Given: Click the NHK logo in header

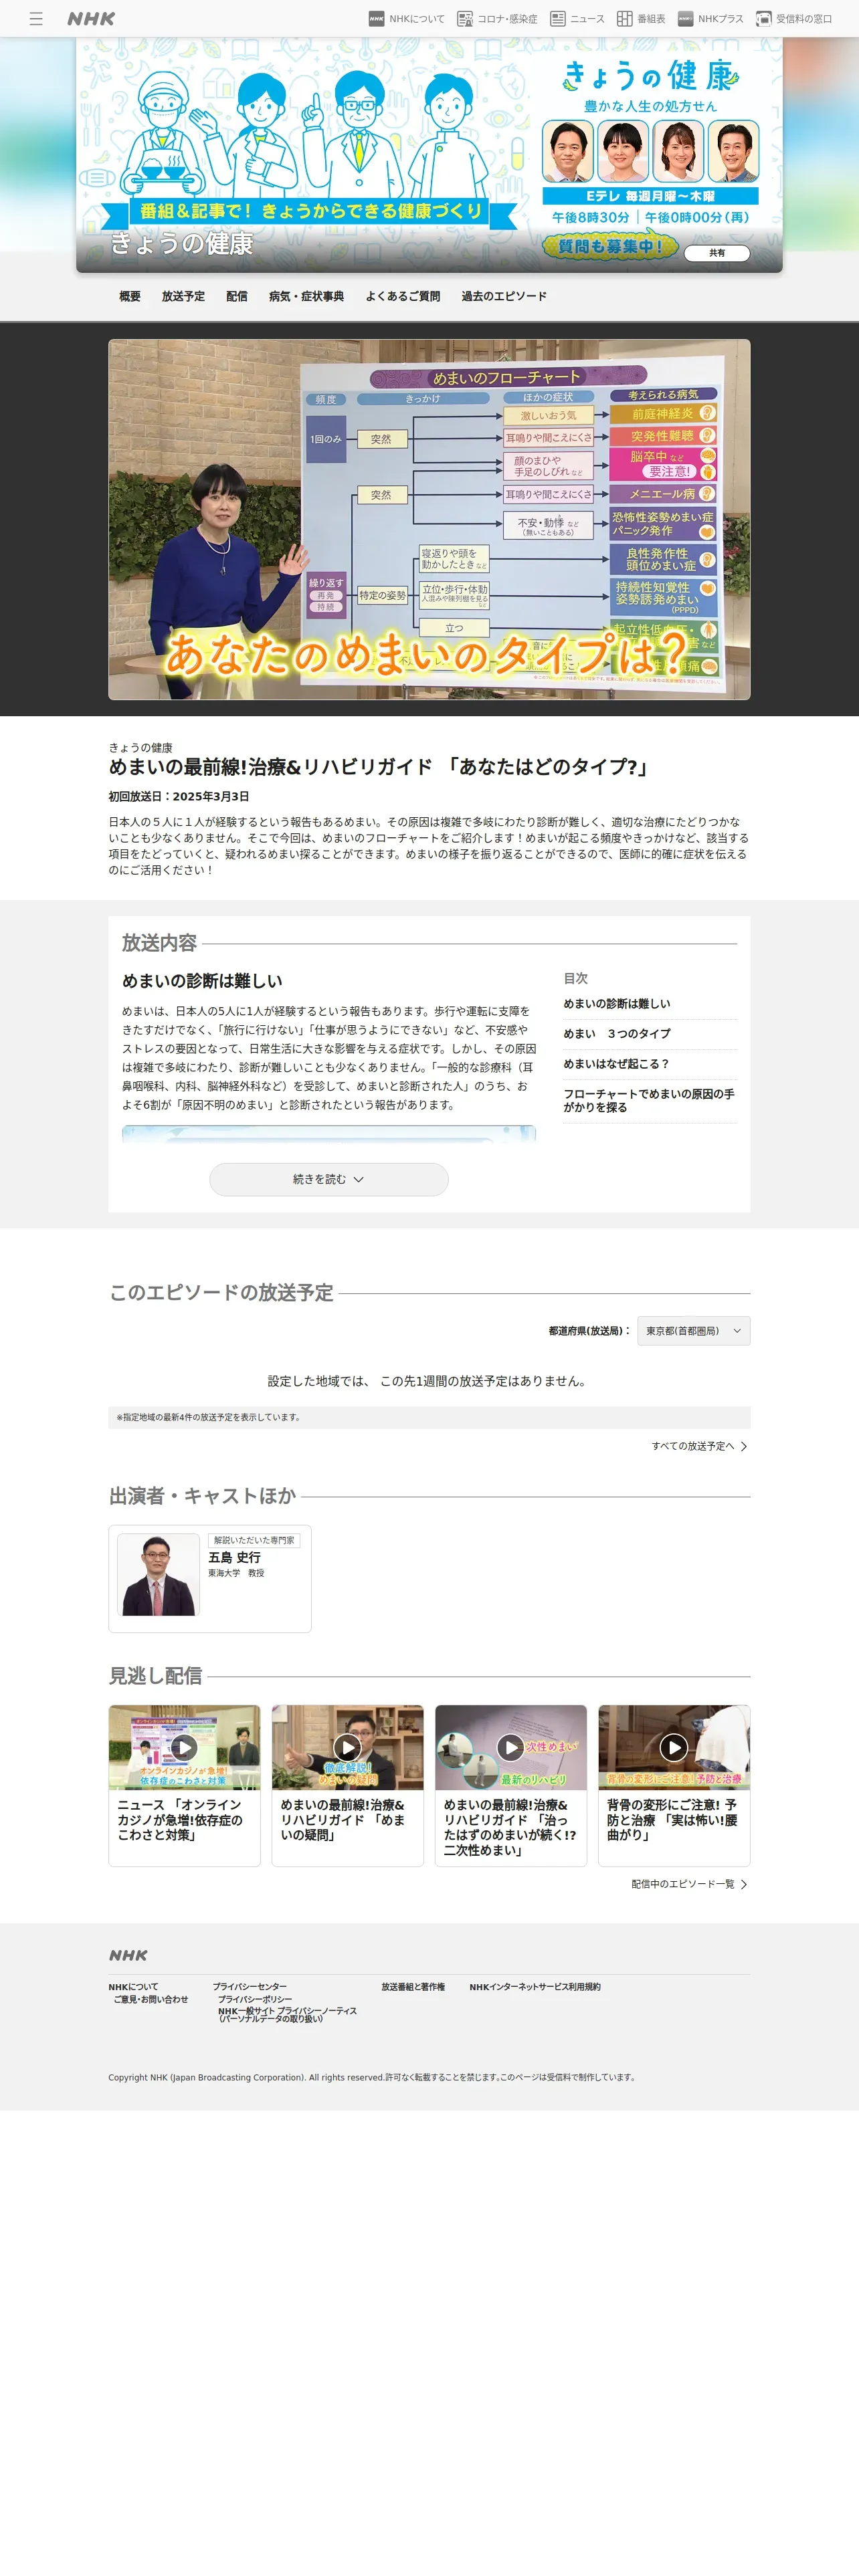Looking at the screenshot, I should (x=91, y=19).
